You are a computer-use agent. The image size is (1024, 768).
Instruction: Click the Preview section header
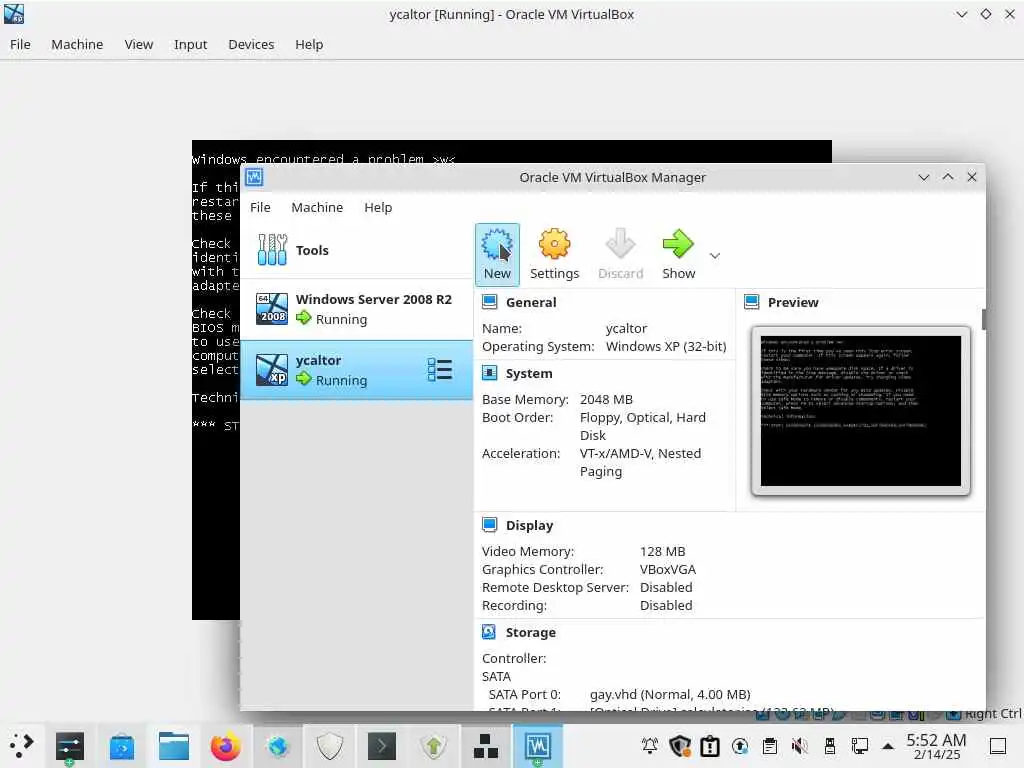[x=793, y=302]
